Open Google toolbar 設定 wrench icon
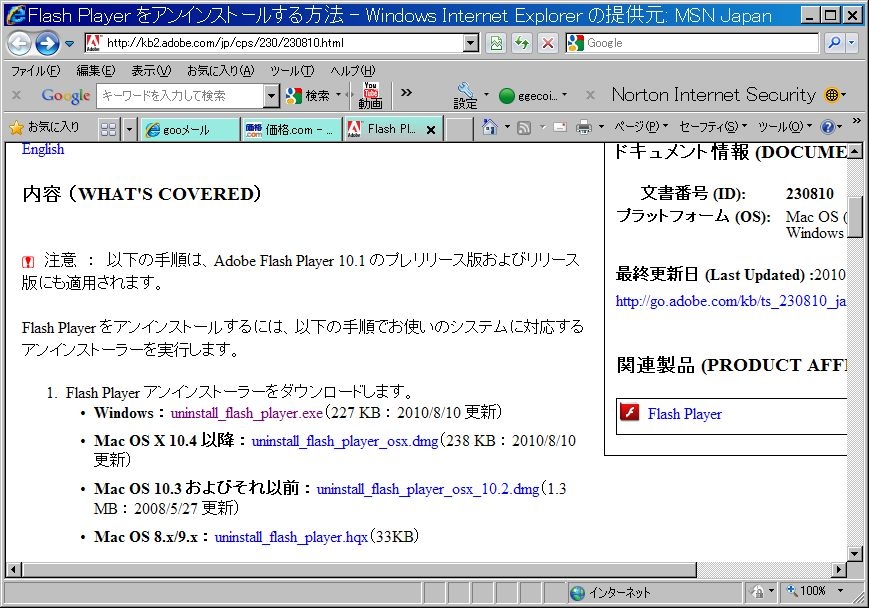Screen dimensions: 869x608 [466, 95]
